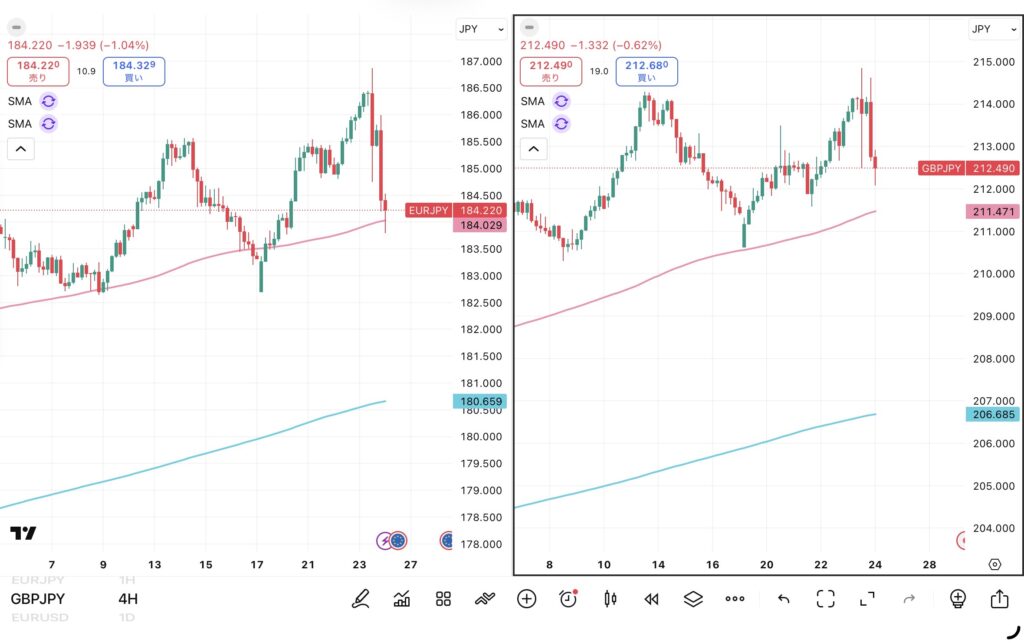Open JPY currency dropdown on GBPJPY chart

pyautogui.click(x=993, y=30)
